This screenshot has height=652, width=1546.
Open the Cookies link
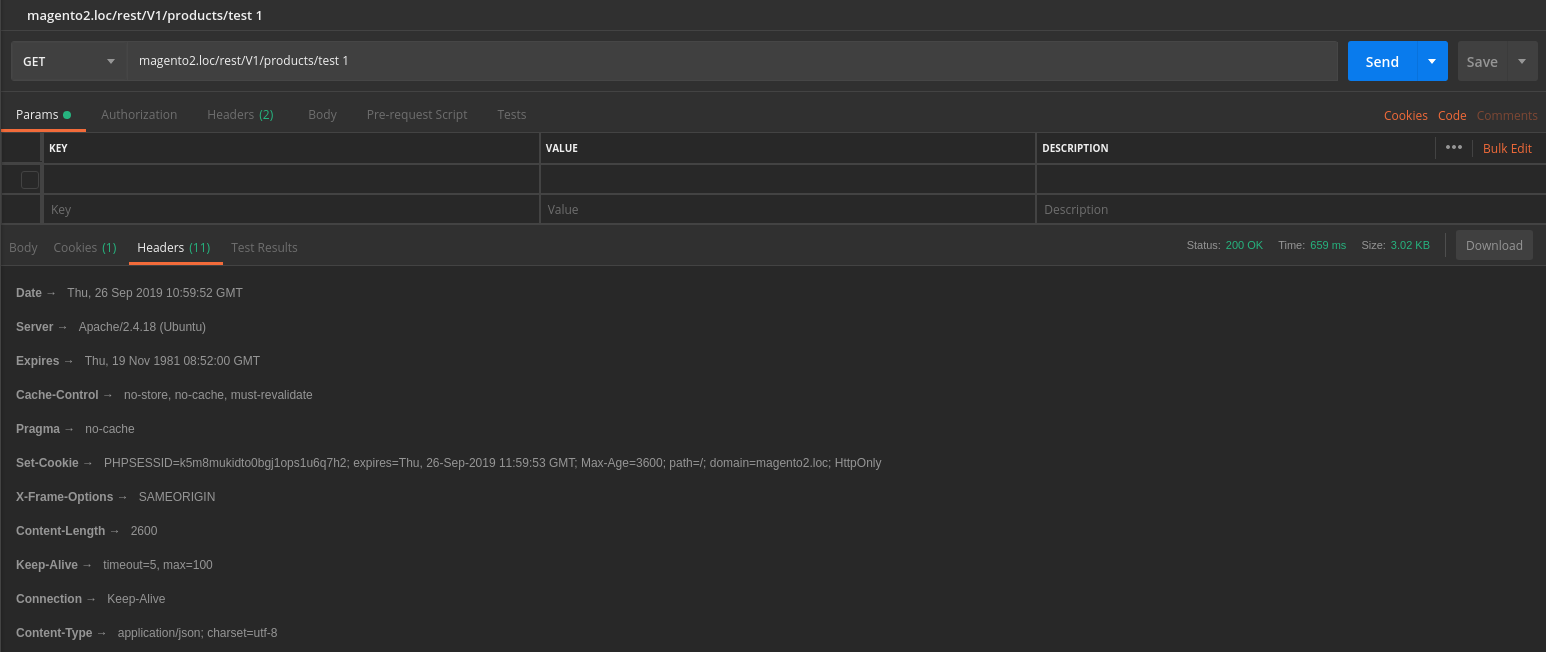click(1405, 116)
